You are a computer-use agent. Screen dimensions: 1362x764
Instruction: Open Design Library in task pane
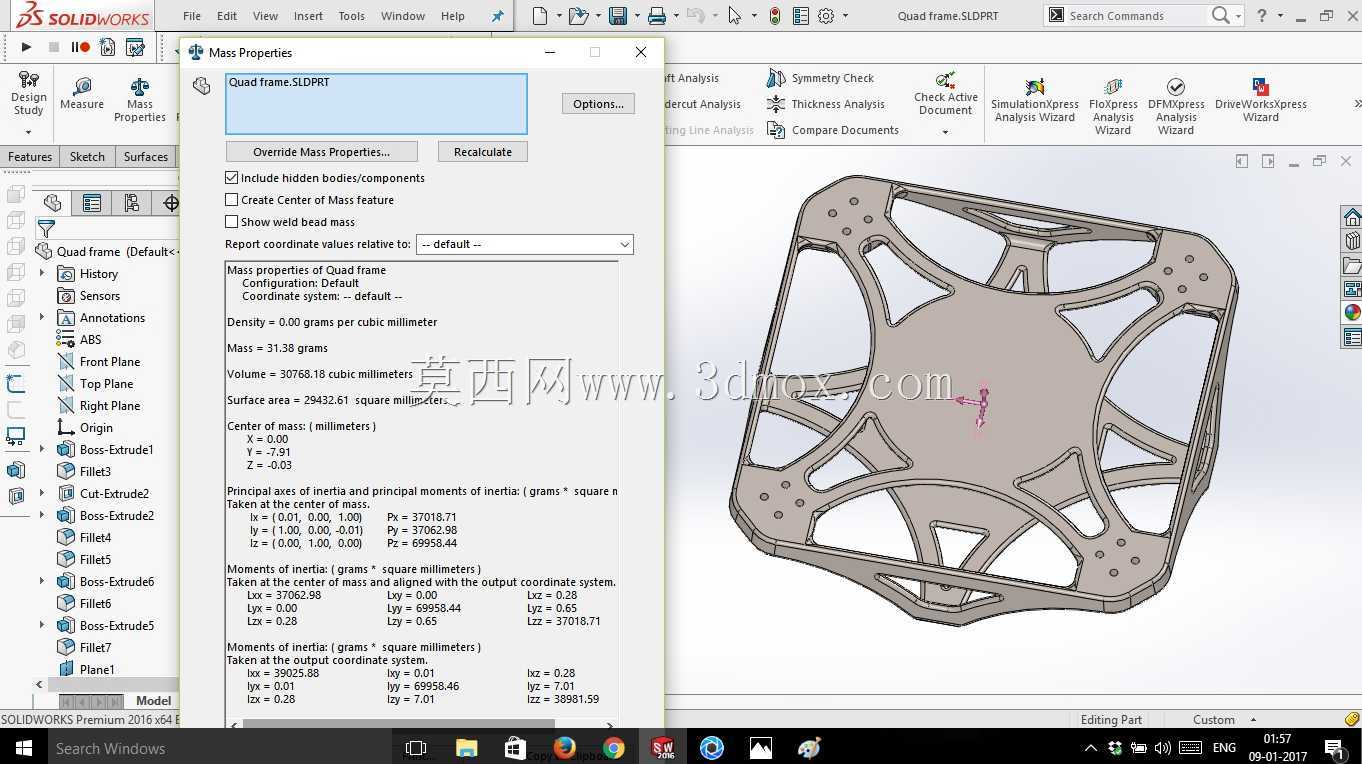(1352, 241)
